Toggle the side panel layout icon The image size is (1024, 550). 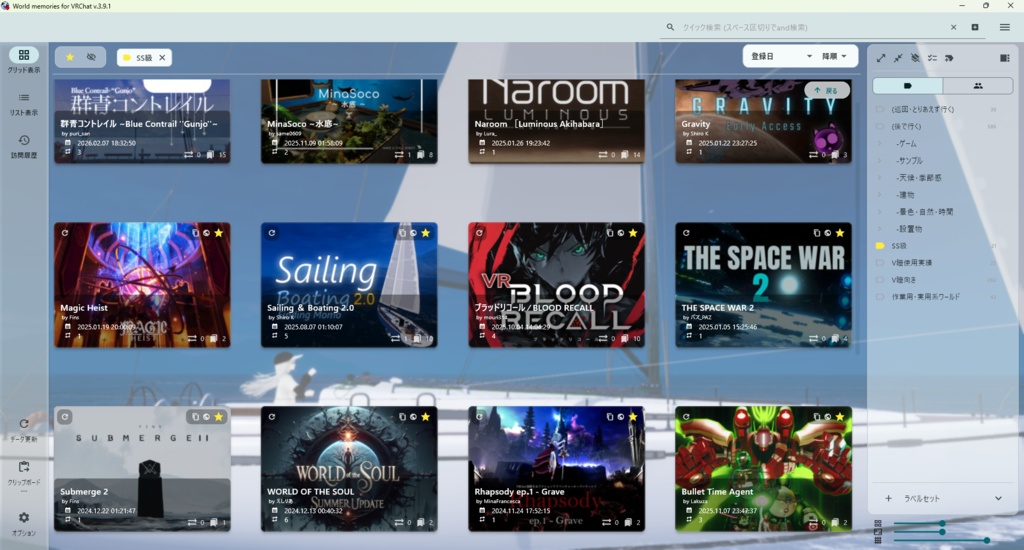(x=1004, y=58)
